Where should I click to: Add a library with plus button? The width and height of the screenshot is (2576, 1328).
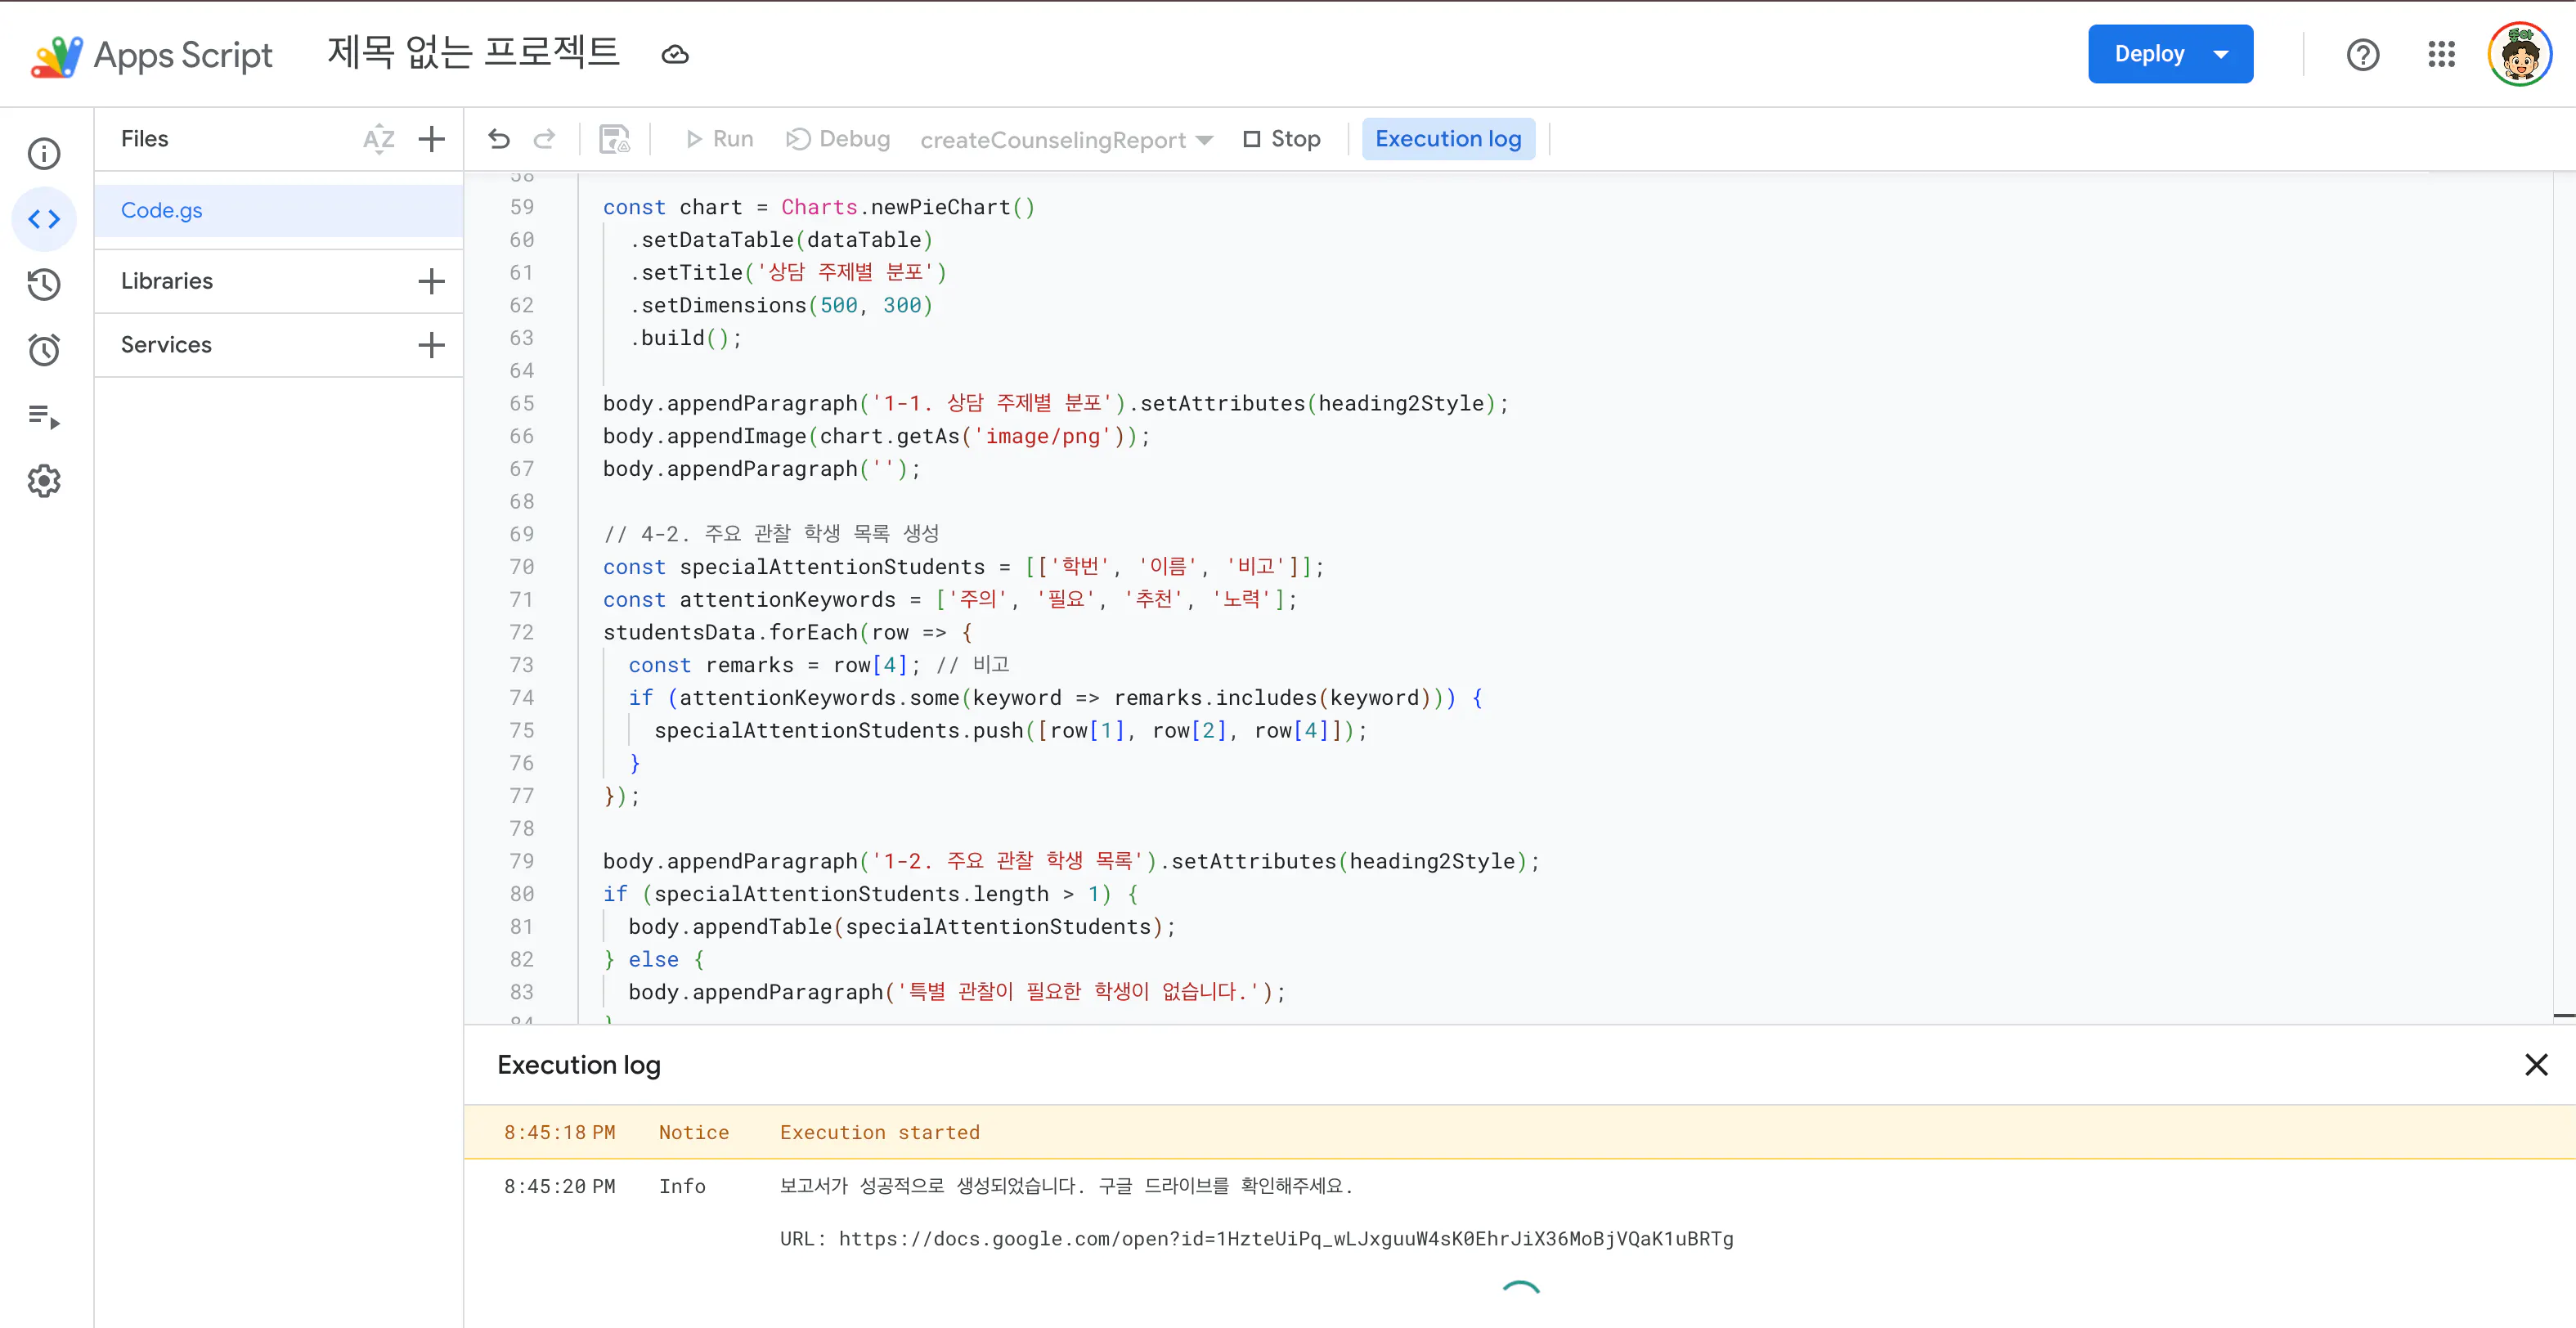pyautogui.click(x=431, y=281)
